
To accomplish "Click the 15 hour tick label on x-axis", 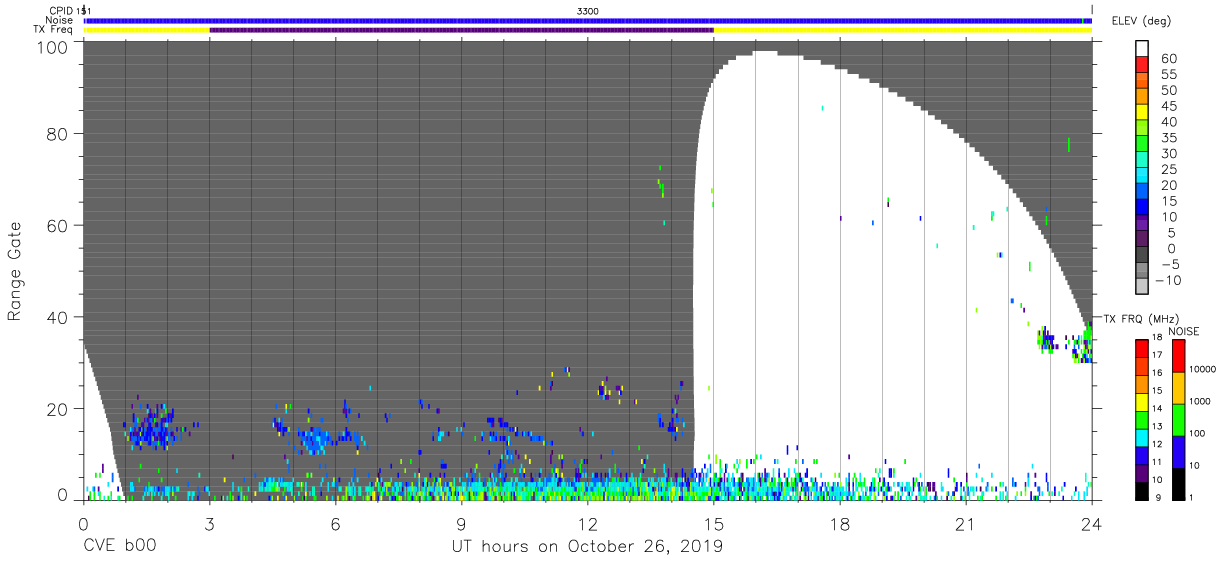I will pos(713,524).
